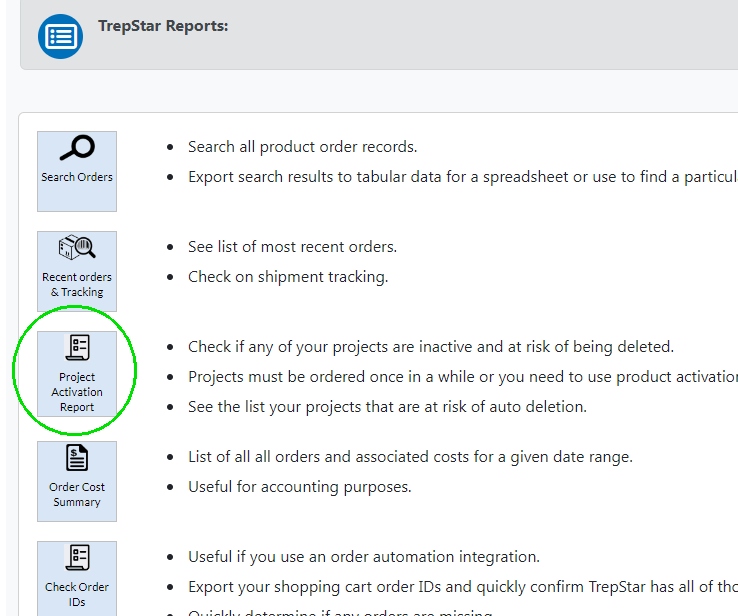Click 'Check if any of your projects are inactive' line
Image resolution: width=738 pixels, height=616 pixels.
(x=431, y=347)
